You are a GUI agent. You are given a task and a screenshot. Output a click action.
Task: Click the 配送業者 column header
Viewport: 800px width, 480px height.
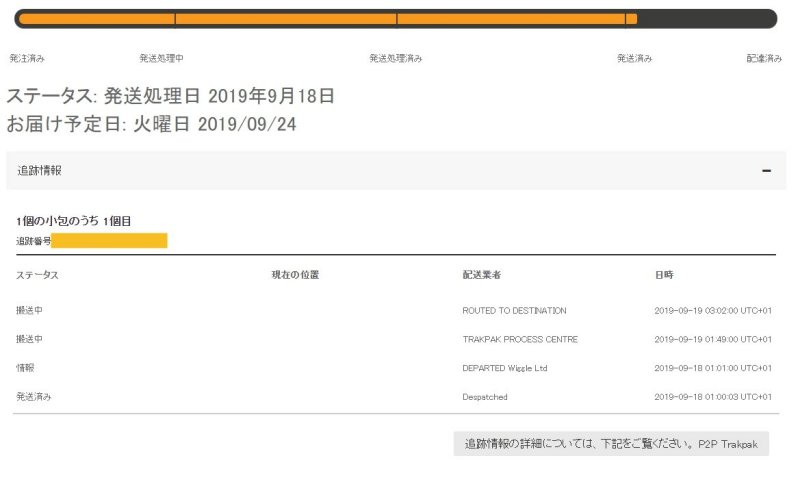coord(483,274)
